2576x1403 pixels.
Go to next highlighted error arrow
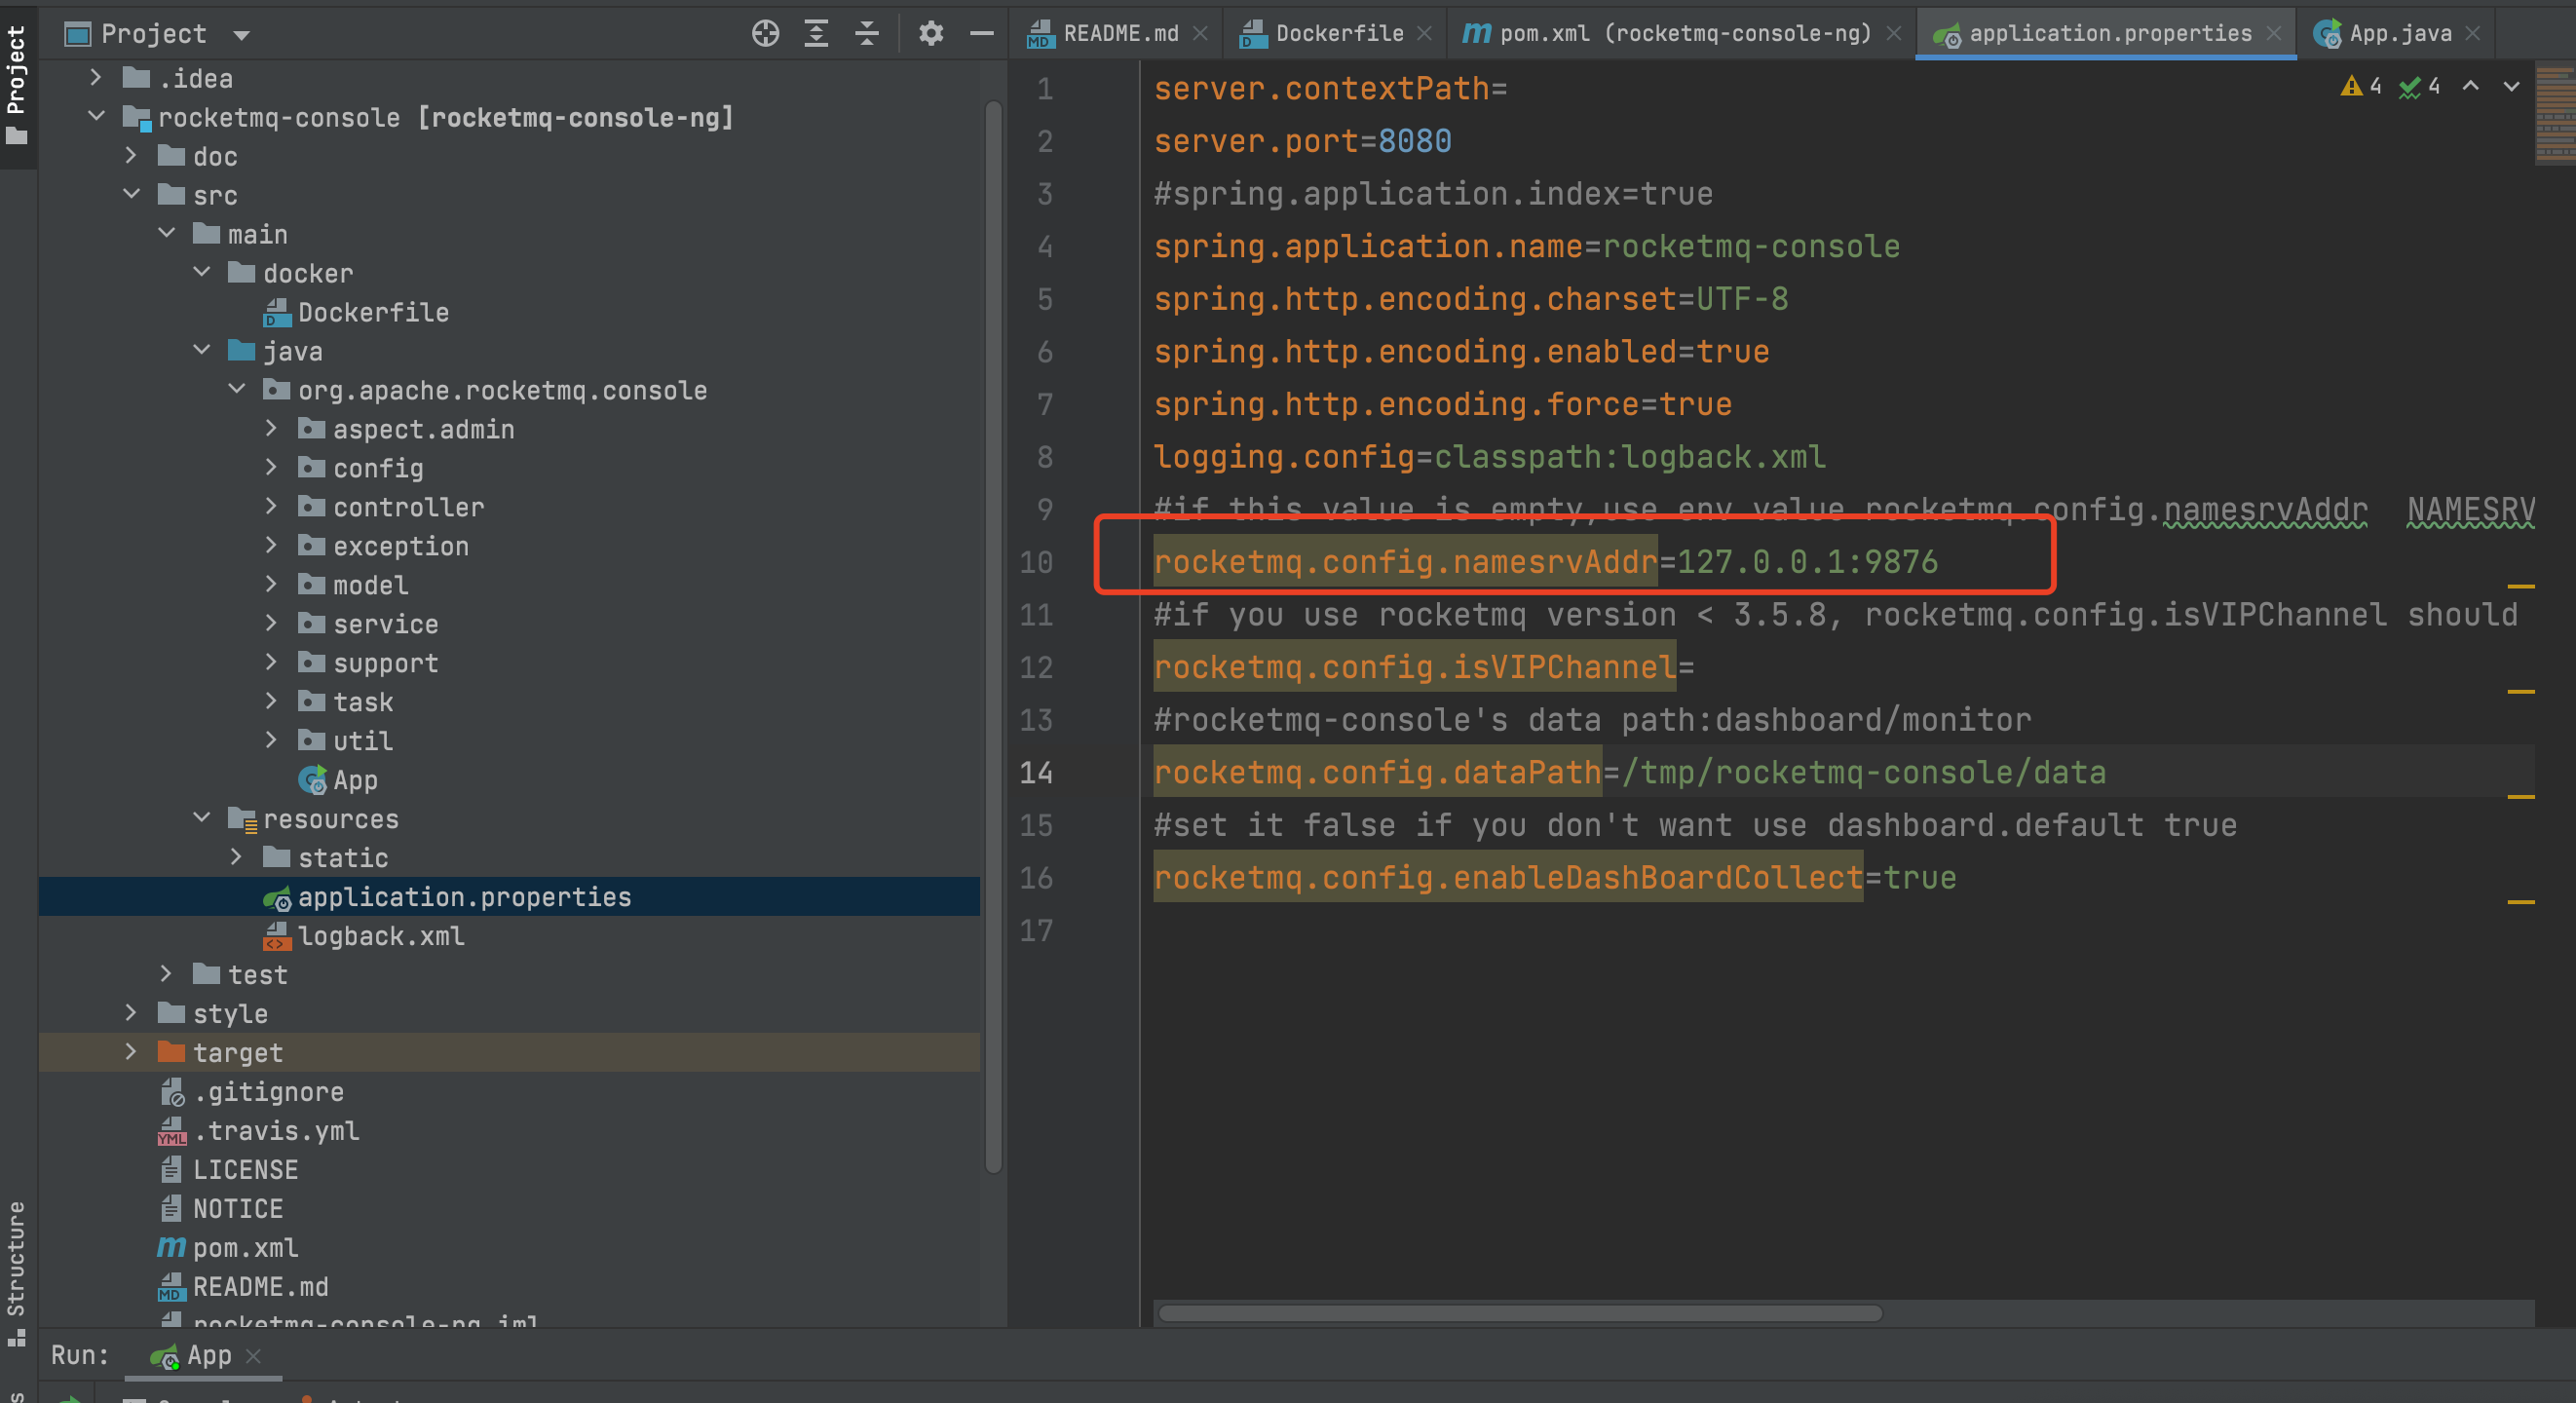(x=2511, y=86)
